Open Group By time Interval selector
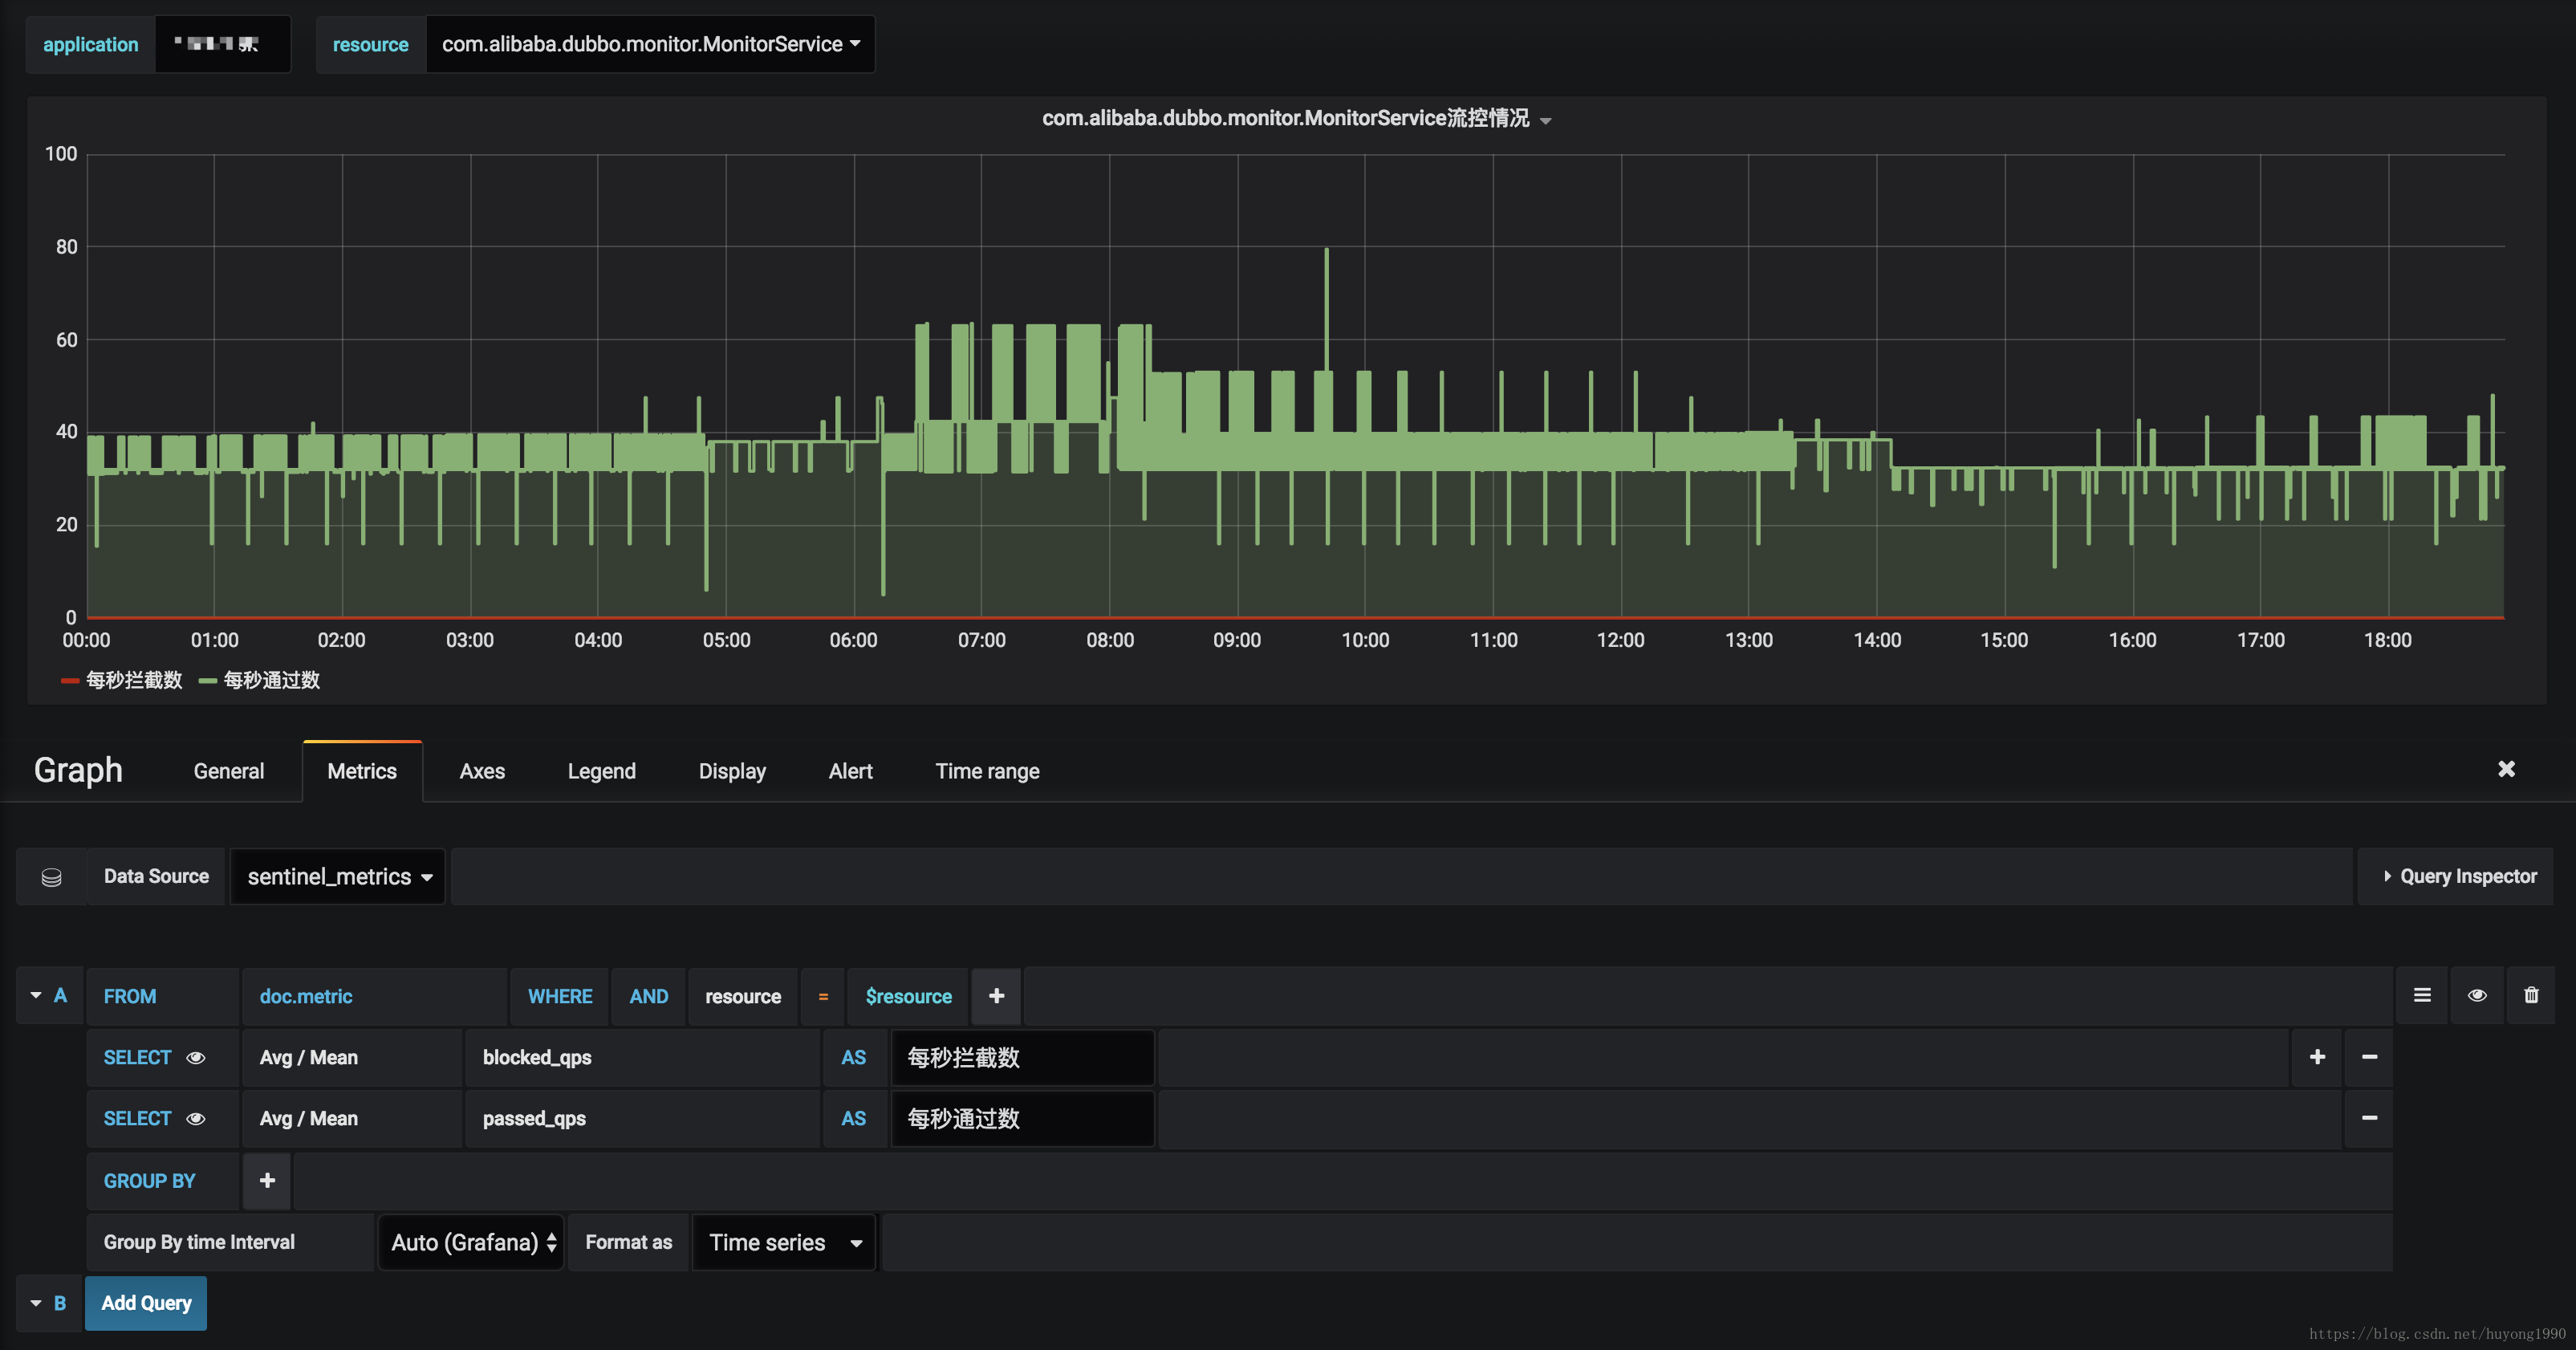The image size is (2576, 1350). 472,1242
